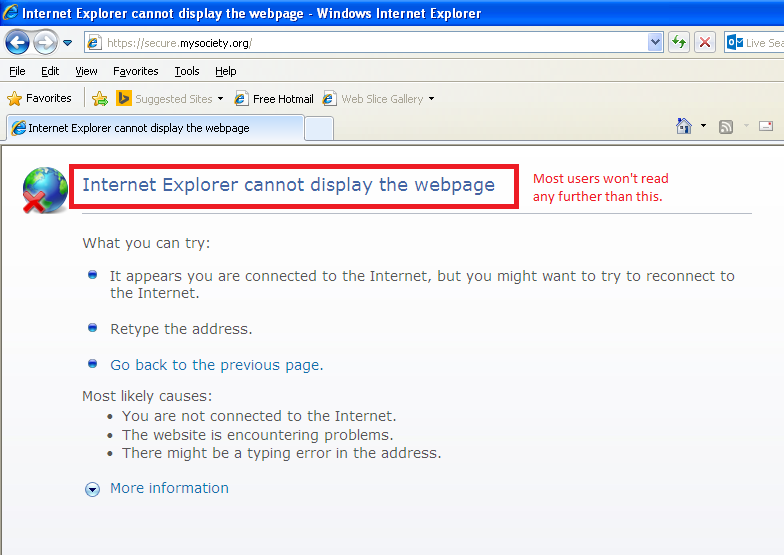The height and width of the screenshot is (555, 784).
Task: Open the Favorites menu
Action: [x=136, y=71]
